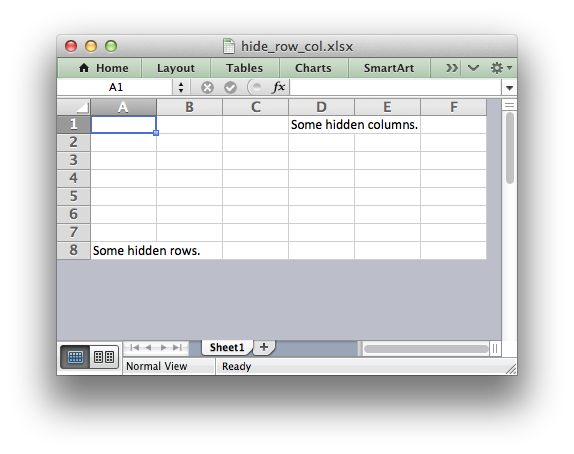Click the formula confirm checkmark icon
This screenshot has width=574, height=454.
(230, 88)
